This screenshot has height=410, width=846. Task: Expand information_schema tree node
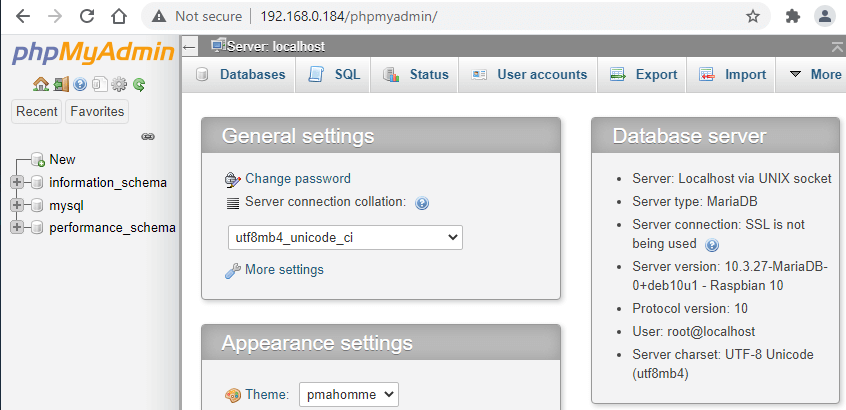tap(17, 182)
